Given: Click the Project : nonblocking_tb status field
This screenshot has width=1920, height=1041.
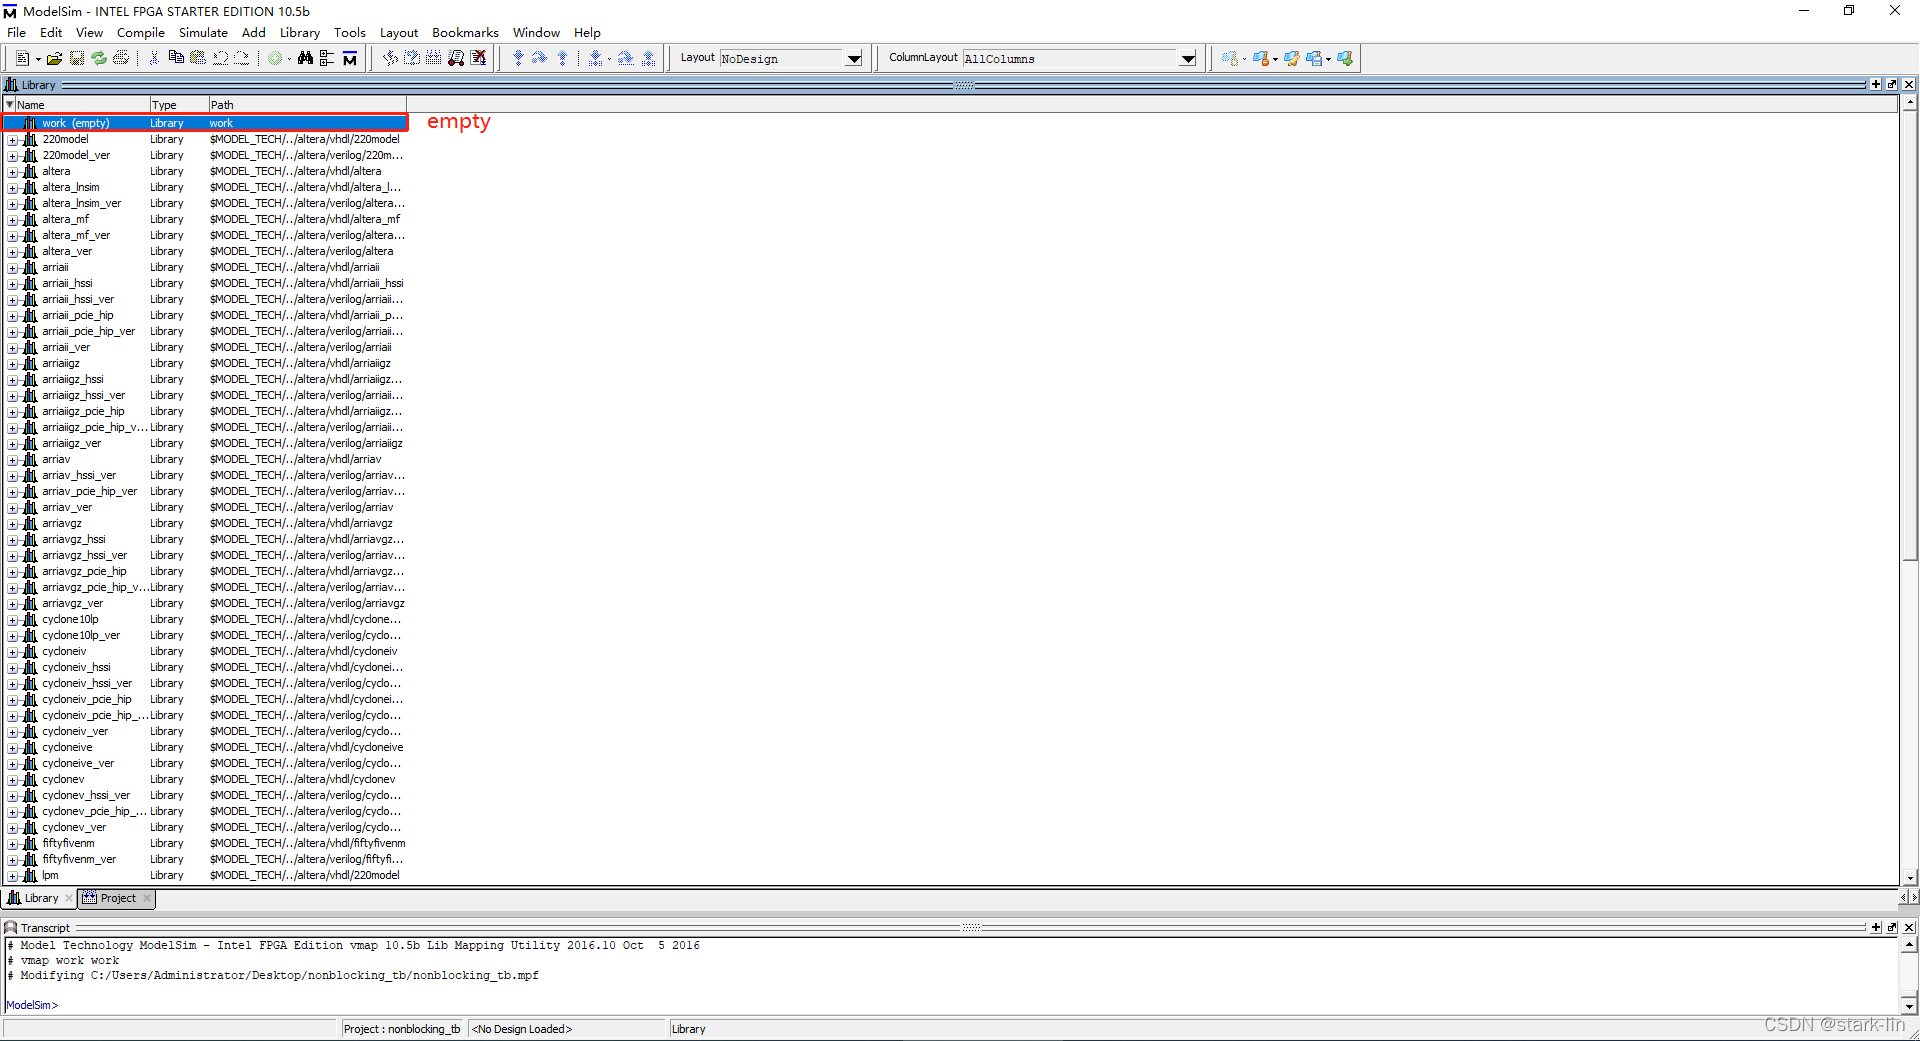Looking at the screenshot, I should (x=402, y=1029).
